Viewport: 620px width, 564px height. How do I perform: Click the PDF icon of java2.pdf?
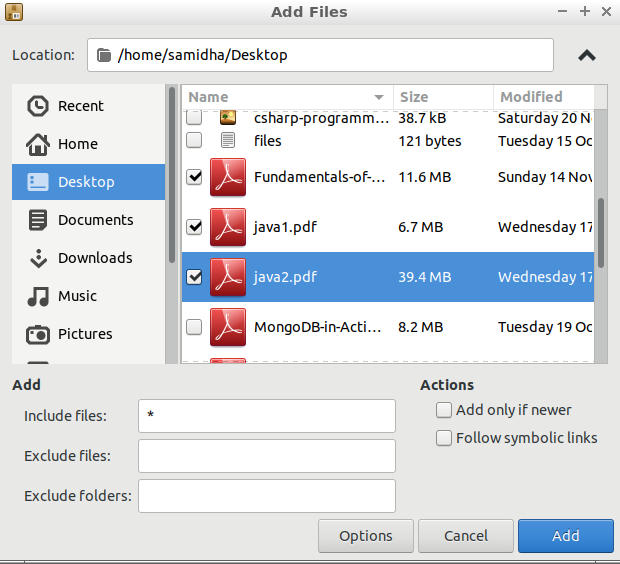click(x=228, y=277)
